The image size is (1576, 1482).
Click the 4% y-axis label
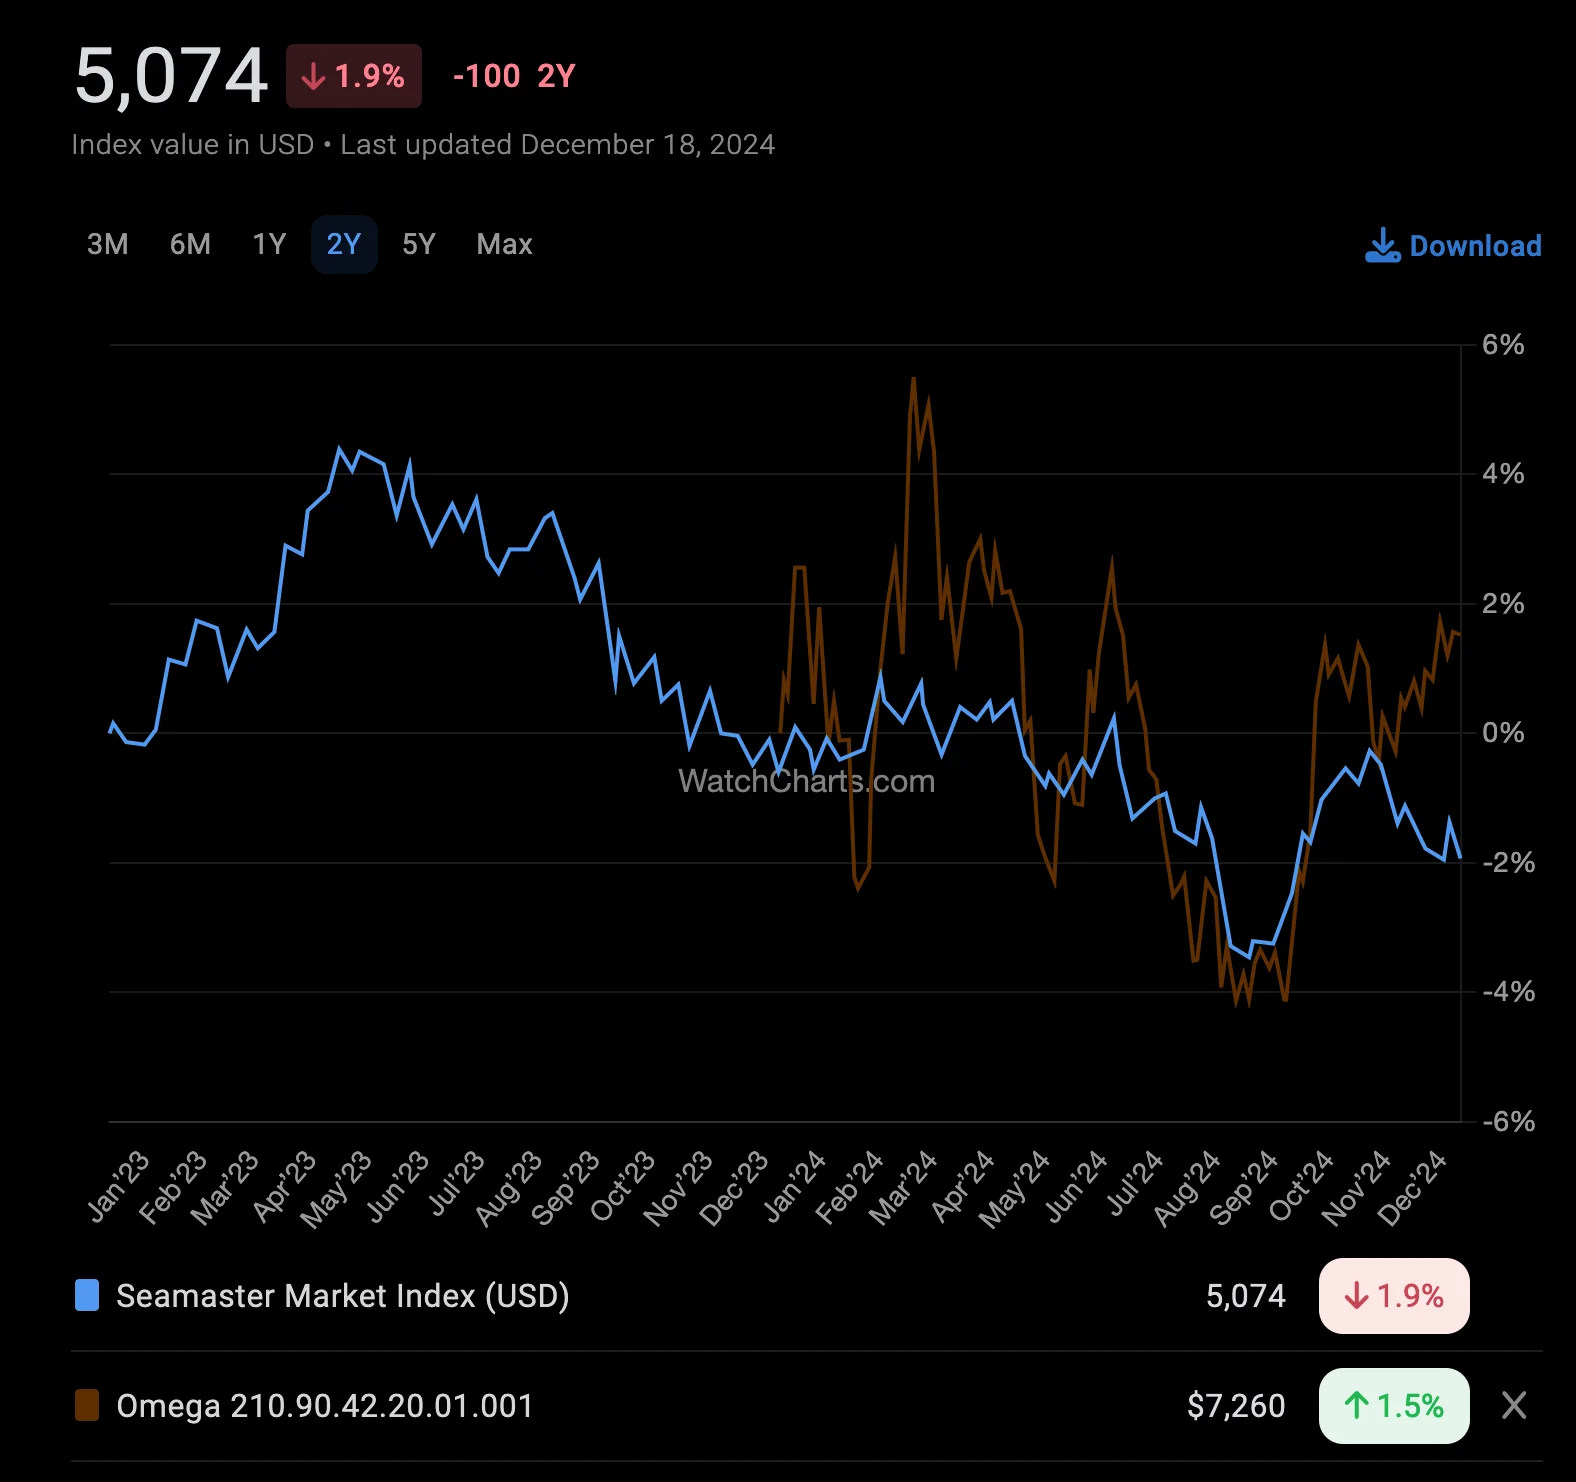(x=1503, y=474)
